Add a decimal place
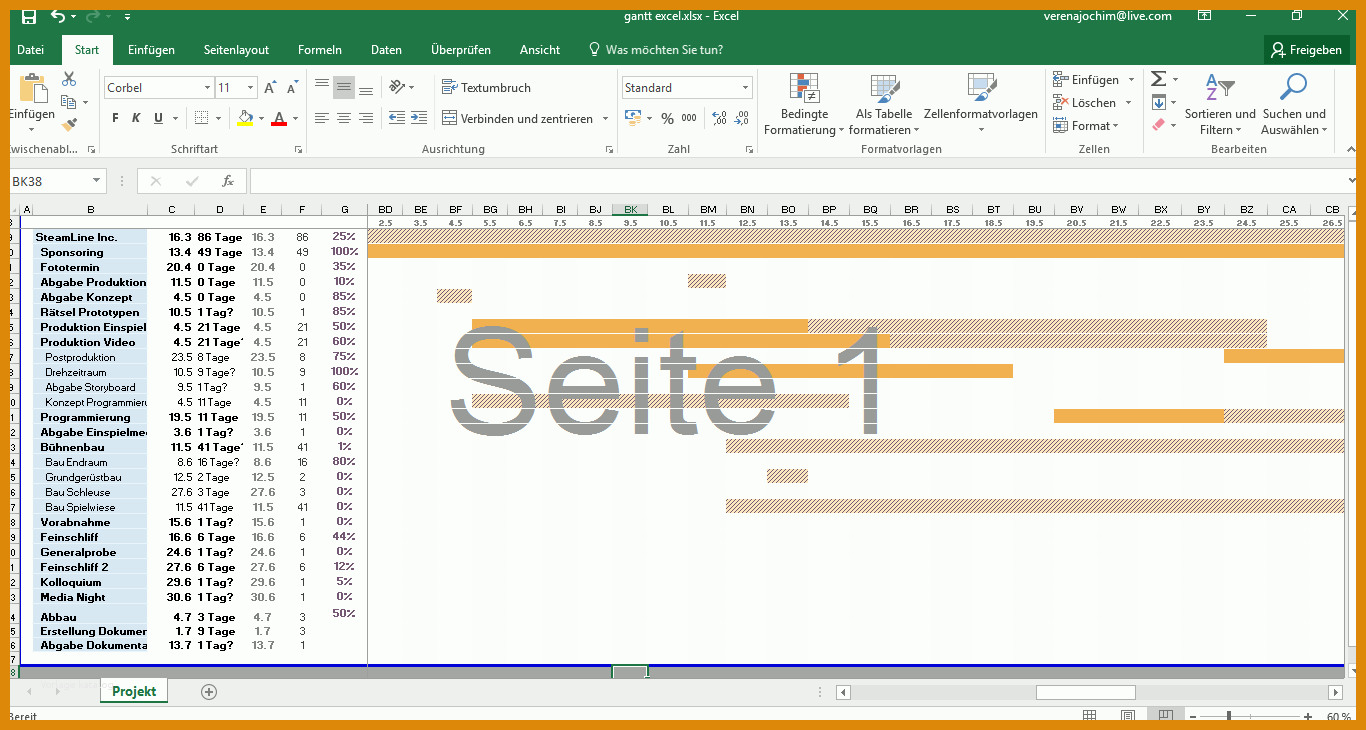This screenshot has width=1366, height=730. (719, 118)
